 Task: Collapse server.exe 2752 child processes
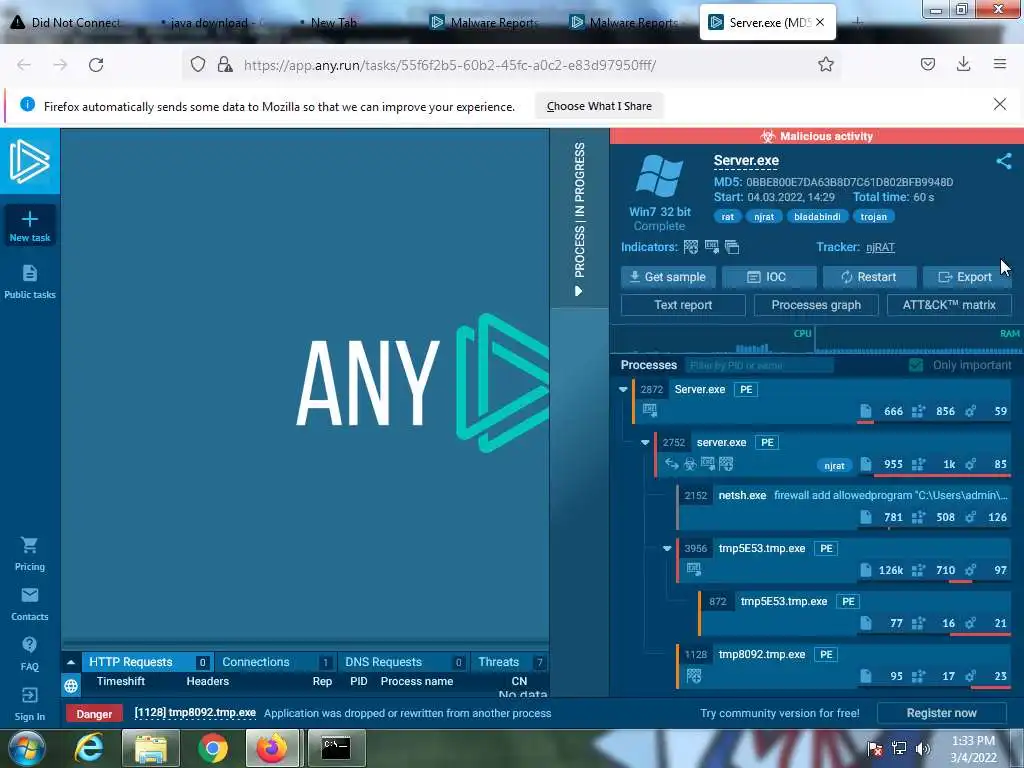[x=645, y=442]
